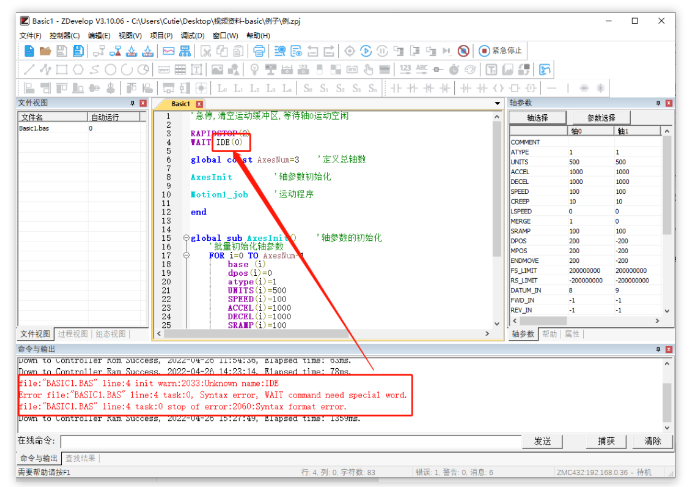Viewport: 689px width, 487px height.
Task: Save the current file via the floppy icon
Action: tap(62, 51)
